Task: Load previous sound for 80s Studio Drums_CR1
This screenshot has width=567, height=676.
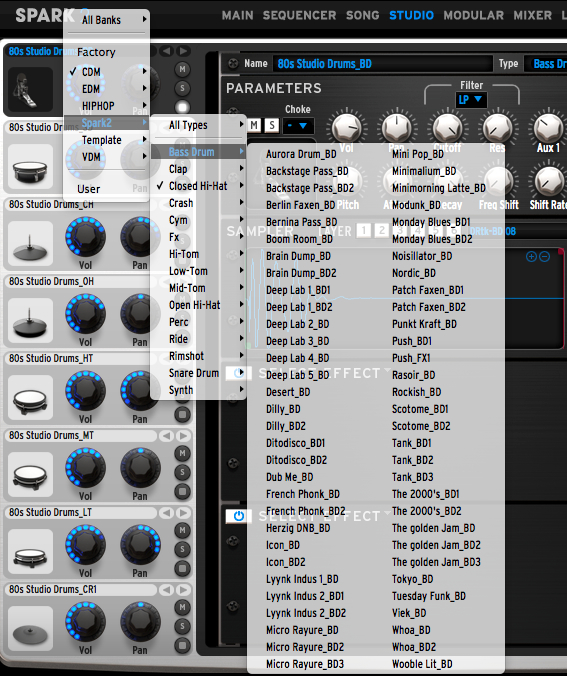Action: coord(166,590)
